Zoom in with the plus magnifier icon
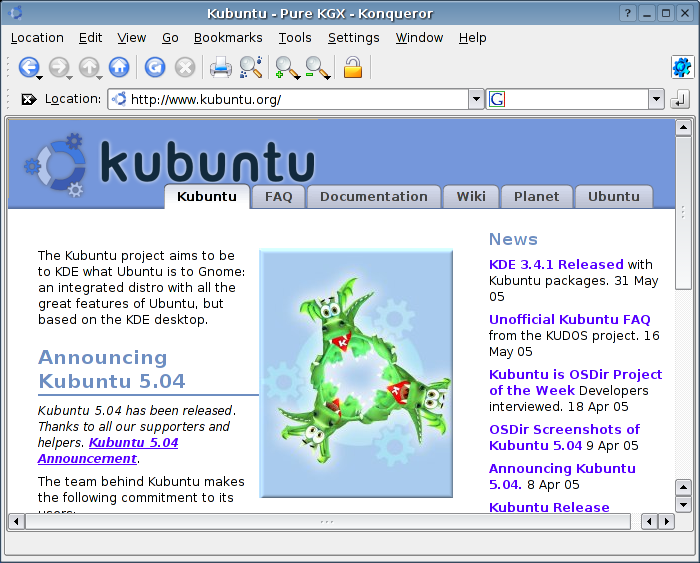 click(286, 67)
